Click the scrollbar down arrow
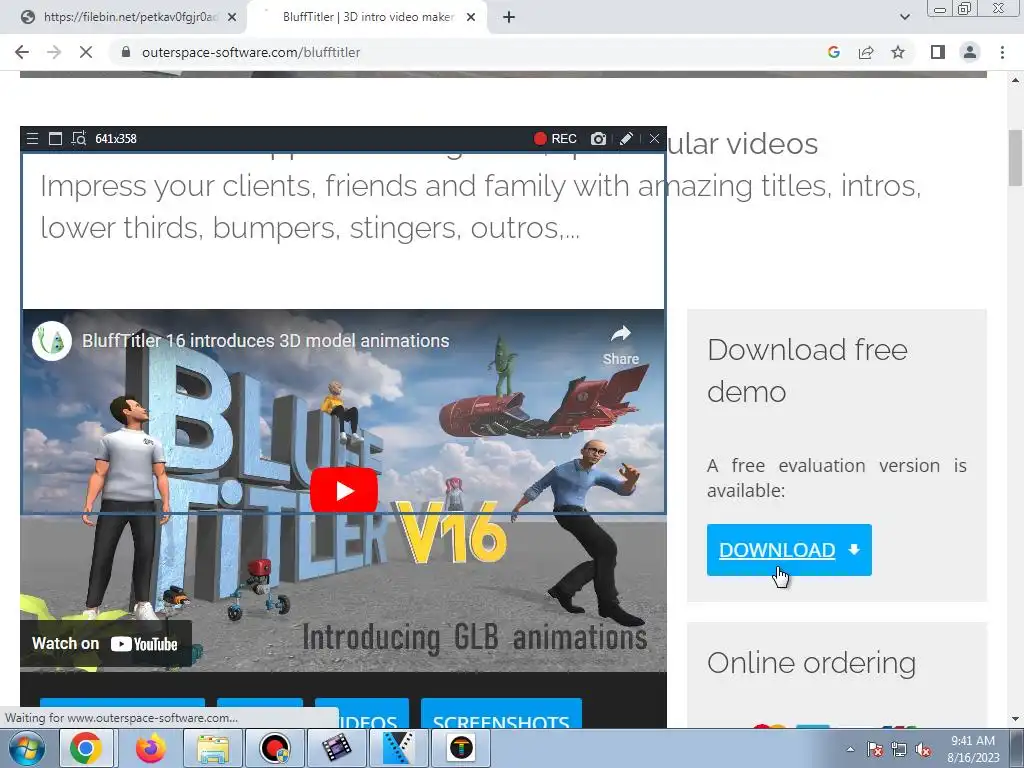Viewport: 1024px width, 768px height. point(1016,720)
